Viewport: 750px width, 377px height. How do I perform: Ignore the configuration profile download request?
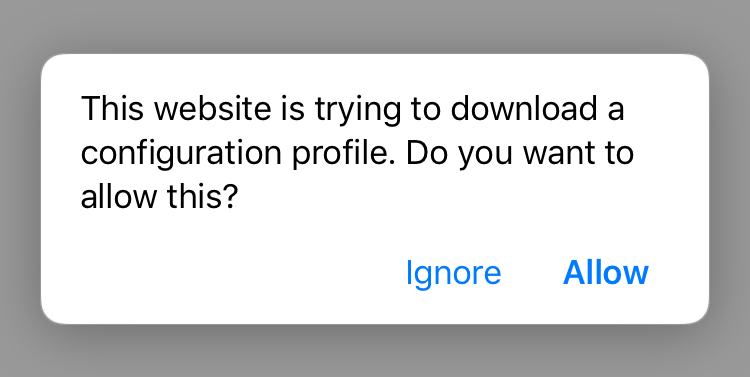[453, 274]
